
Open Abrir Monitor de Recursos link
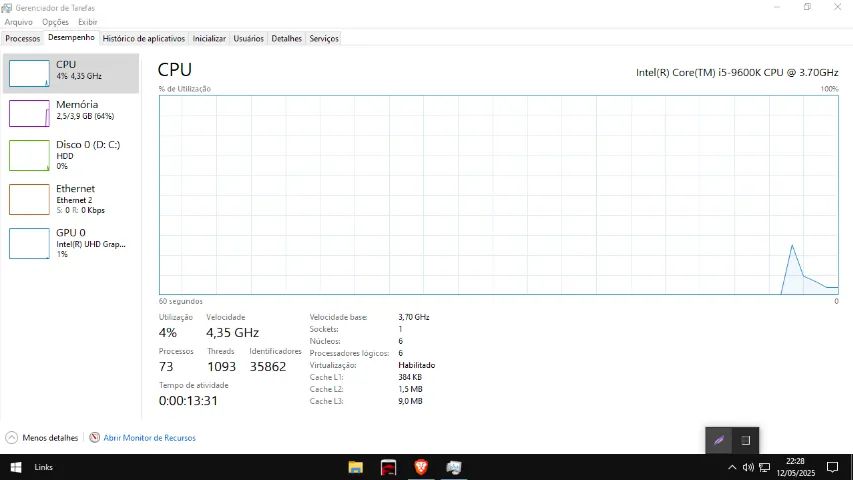pyautogui.click(x=150, y=438)
